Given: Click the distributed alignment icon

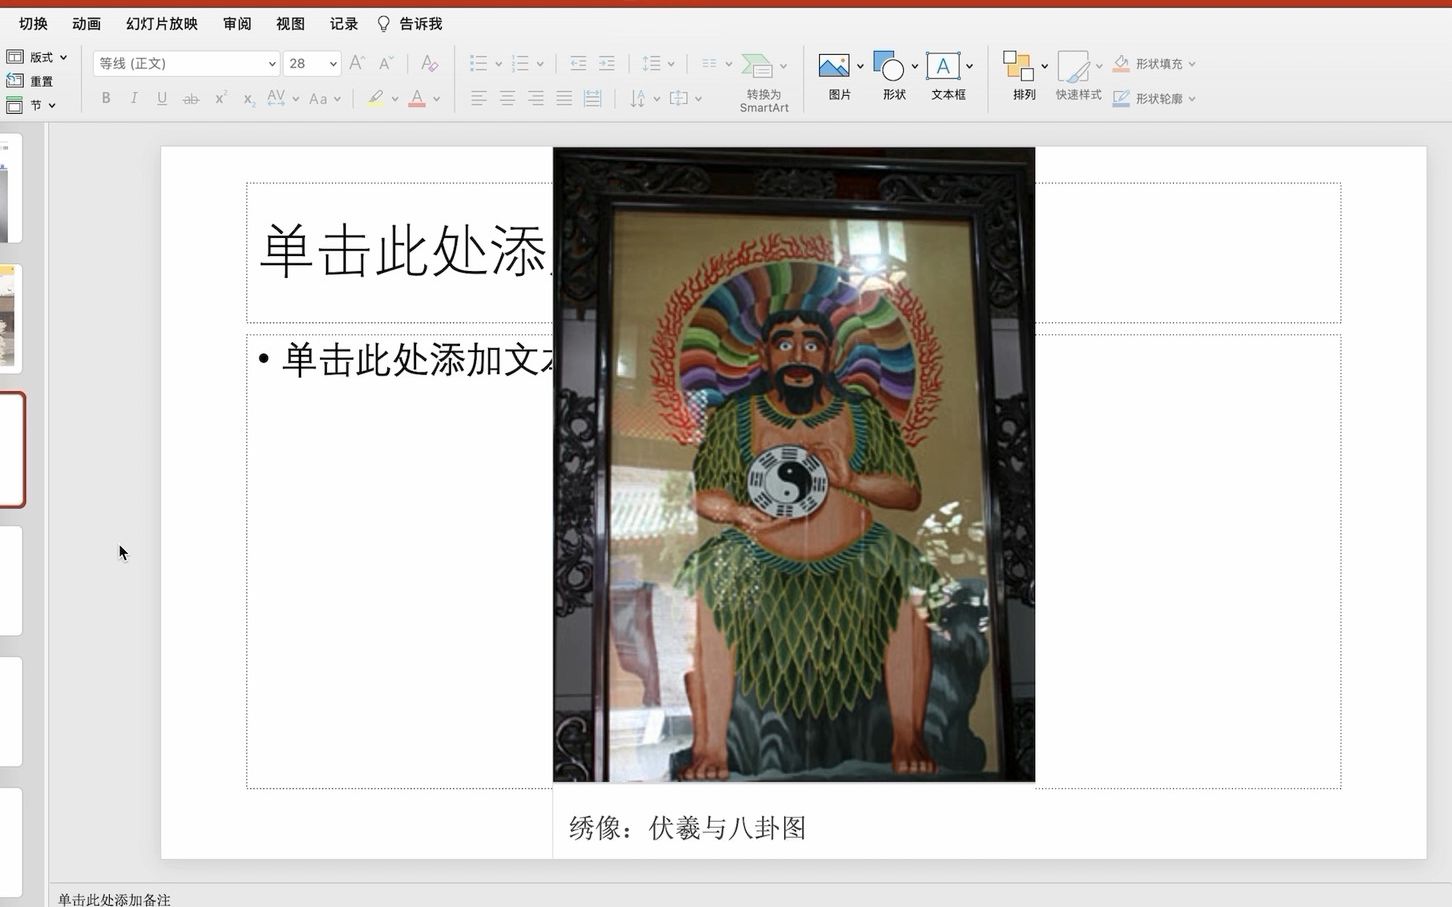Looking at the screenshot, I should pos(593,98).
